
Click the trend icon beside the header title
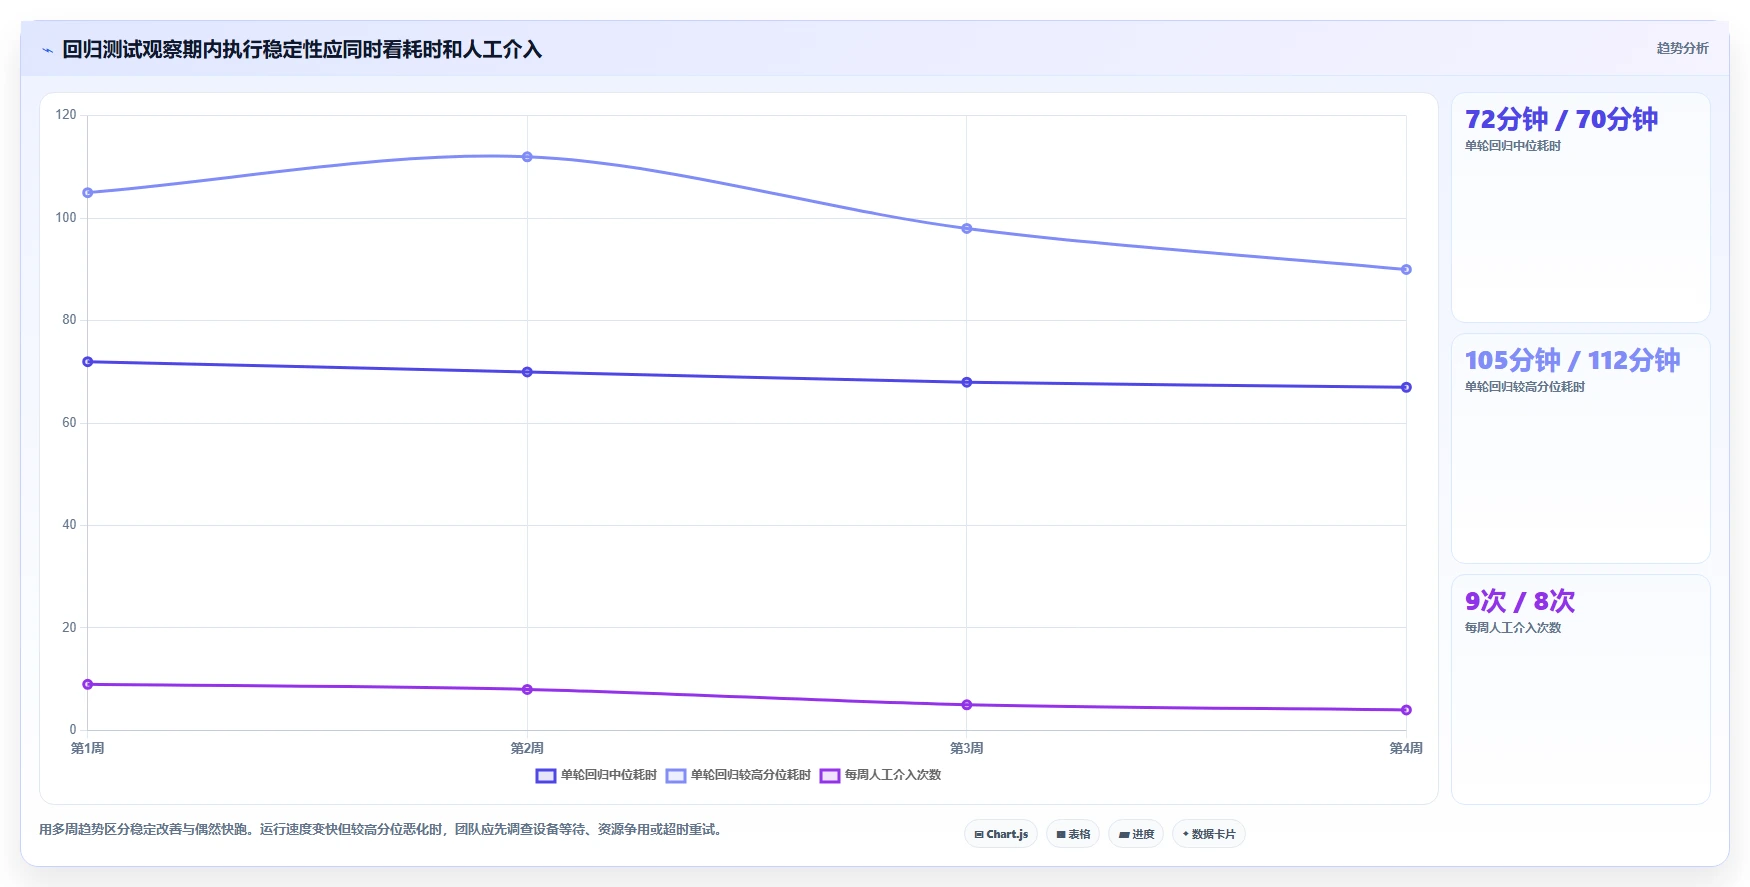click(x=47, y=50)
